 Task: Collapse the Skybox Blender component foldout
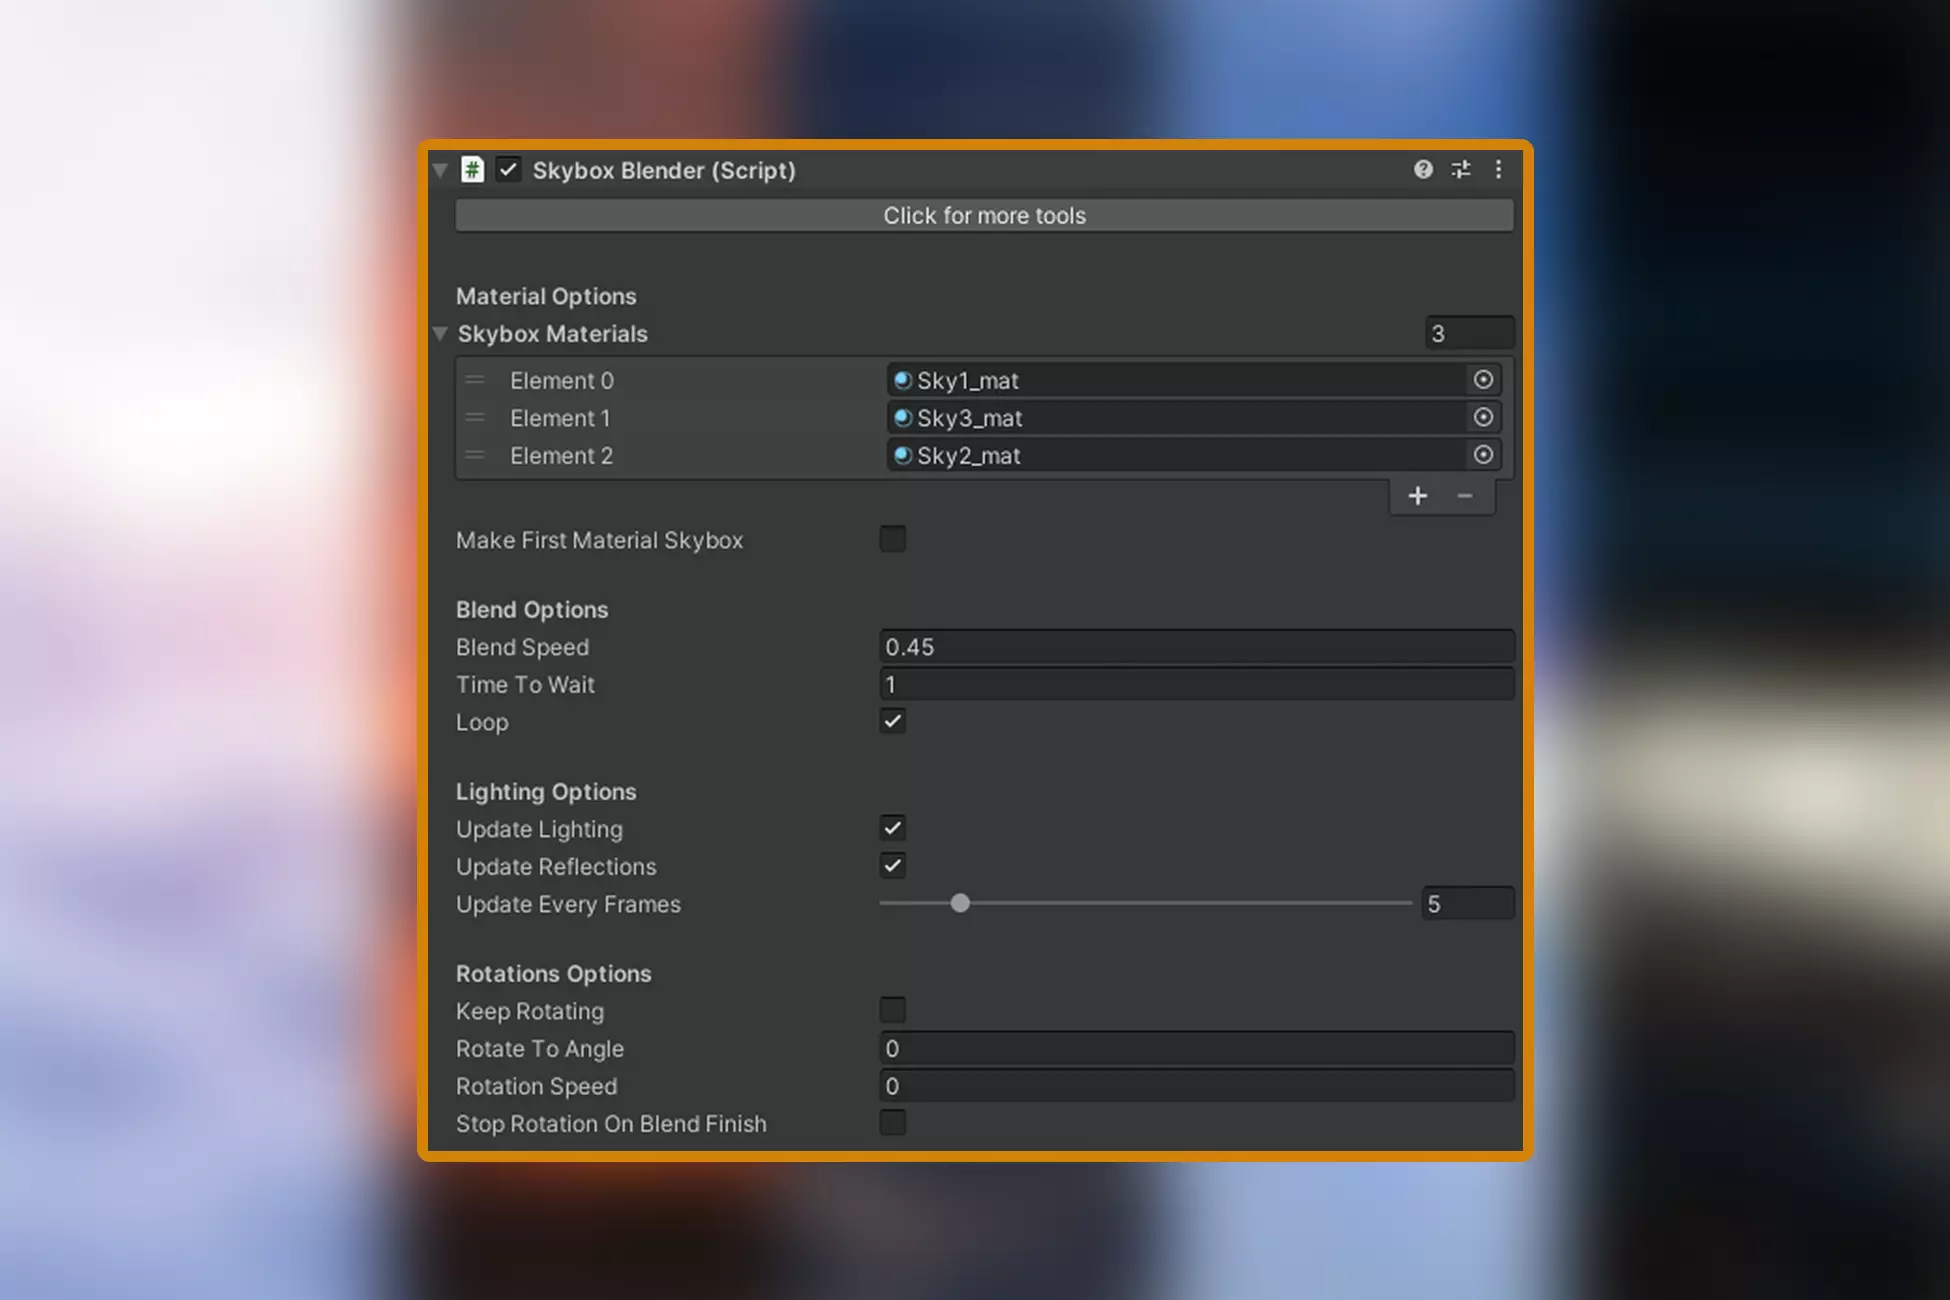[440, 170]
